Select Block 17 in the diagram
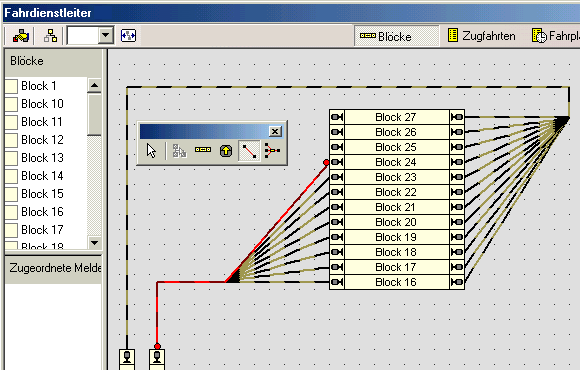The height and width of the screenshot is (370, 580). tap(397, 267)
